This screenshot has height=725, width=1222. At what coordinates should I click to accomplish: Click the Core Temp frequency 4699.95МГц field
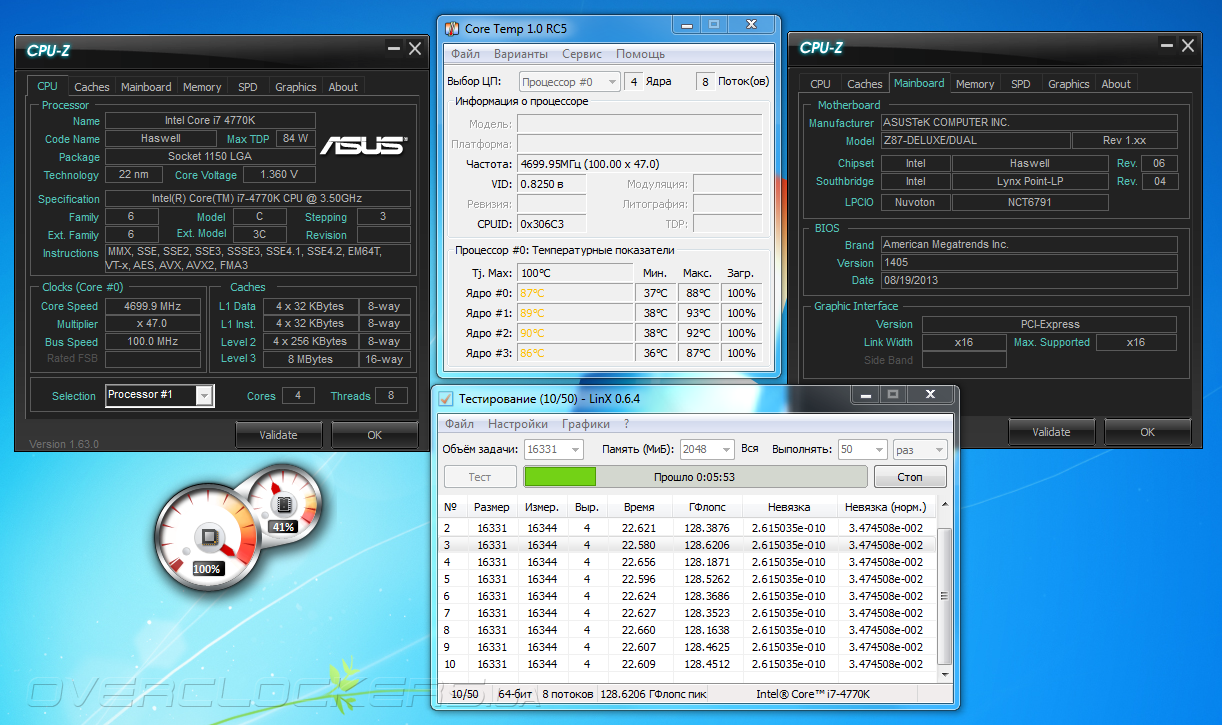641,164
